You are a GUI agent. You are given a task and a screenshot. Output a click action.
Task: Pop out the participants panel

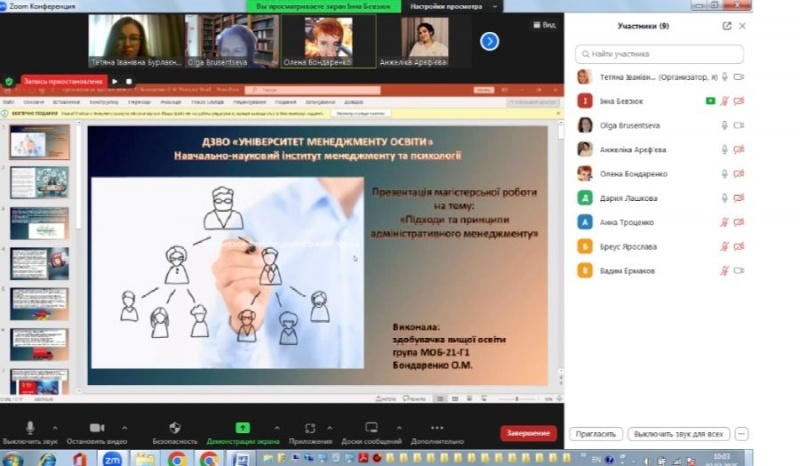point(727,26)
